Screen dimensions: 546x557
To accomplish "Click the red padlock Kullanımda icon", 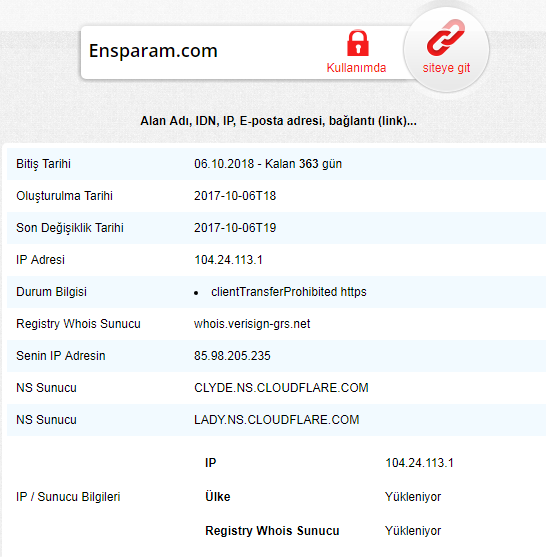I will 358,43.
